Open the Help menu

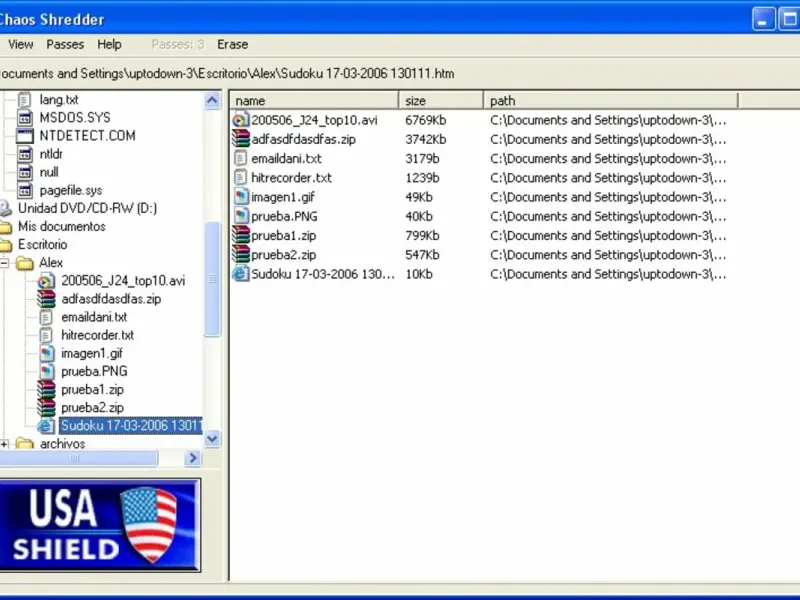(109, 44)
